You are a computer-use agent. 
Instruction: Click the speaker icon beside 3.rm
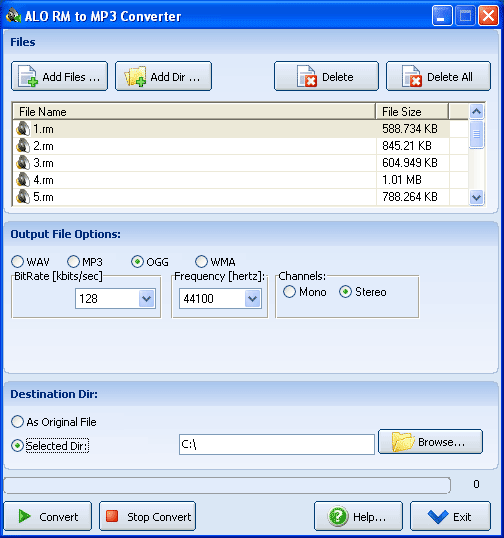click(23, 163)
